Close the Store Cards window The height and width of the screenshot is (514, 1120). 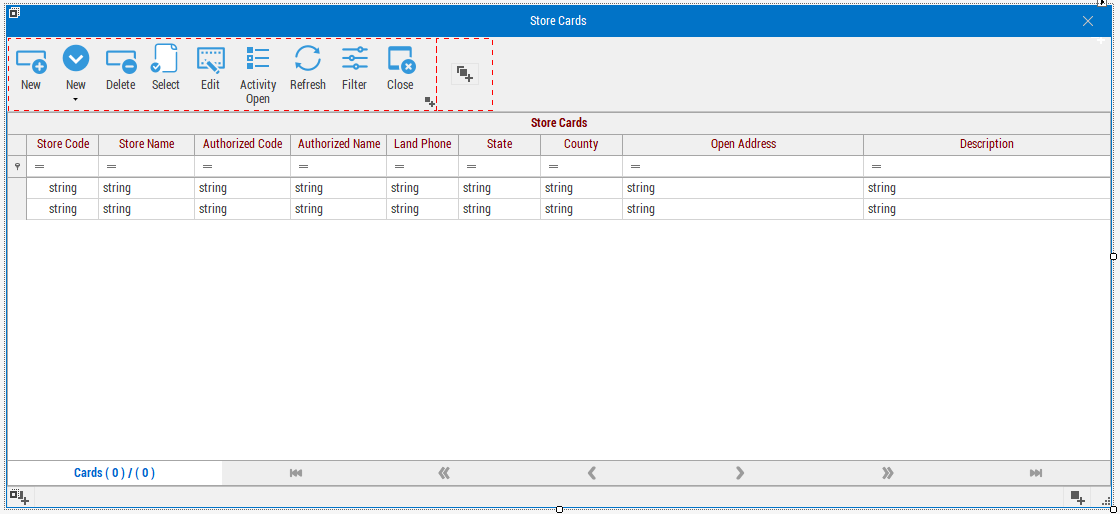1088,21
